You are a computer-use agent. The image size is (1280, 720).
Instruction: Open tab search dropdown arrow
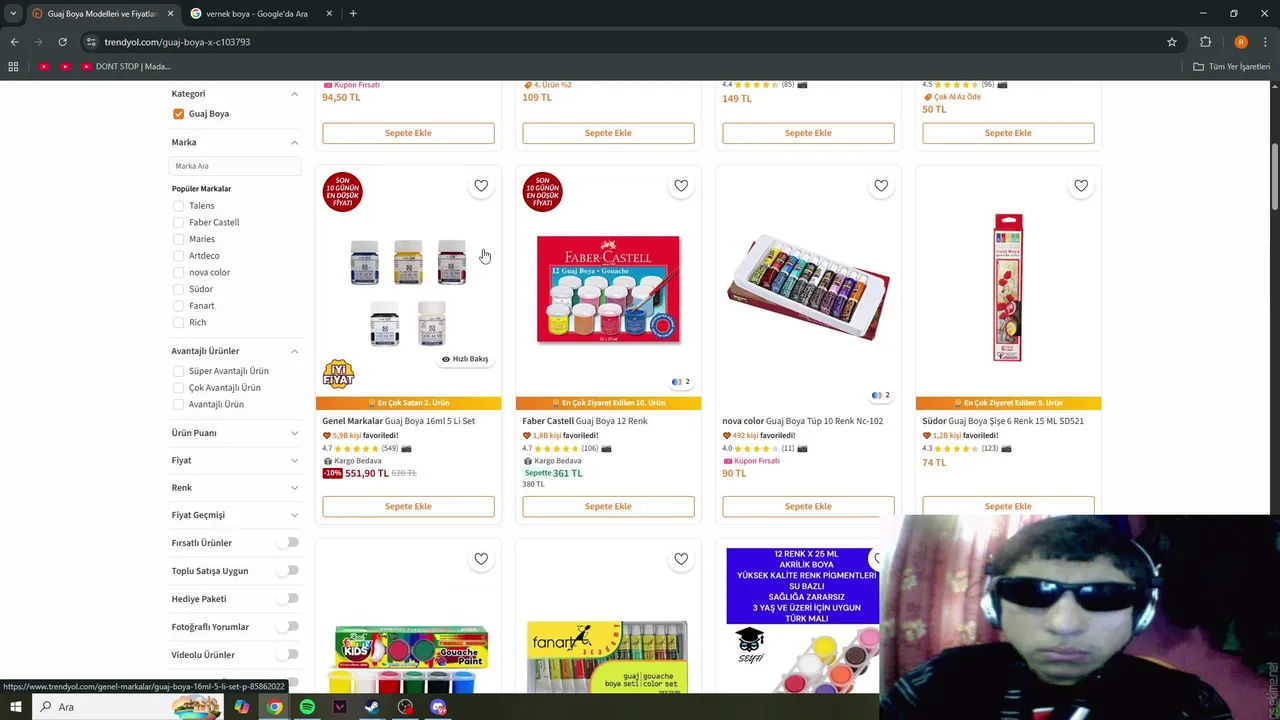13,13
